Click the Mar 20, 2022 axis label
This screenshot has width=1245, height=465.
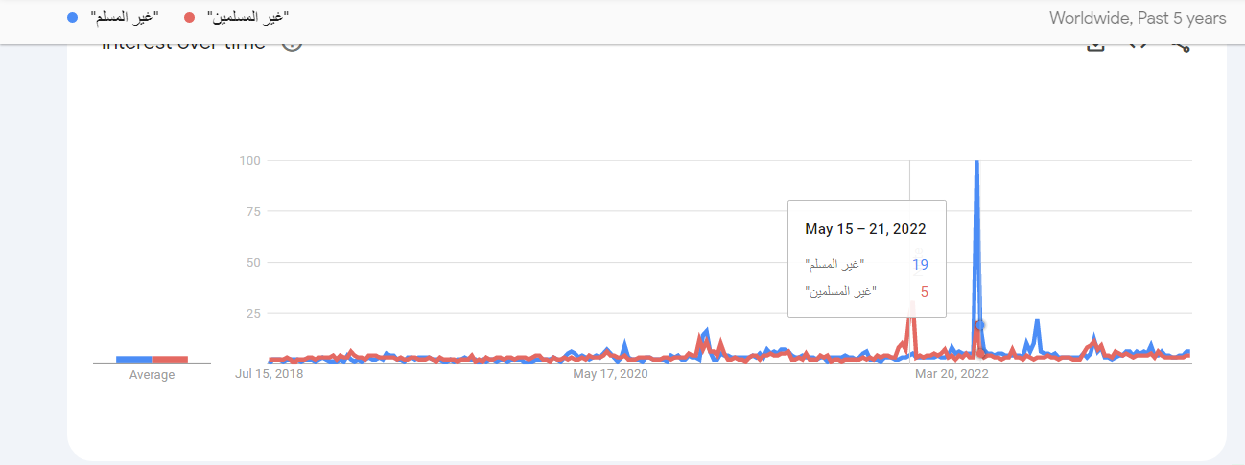[952, 374]
